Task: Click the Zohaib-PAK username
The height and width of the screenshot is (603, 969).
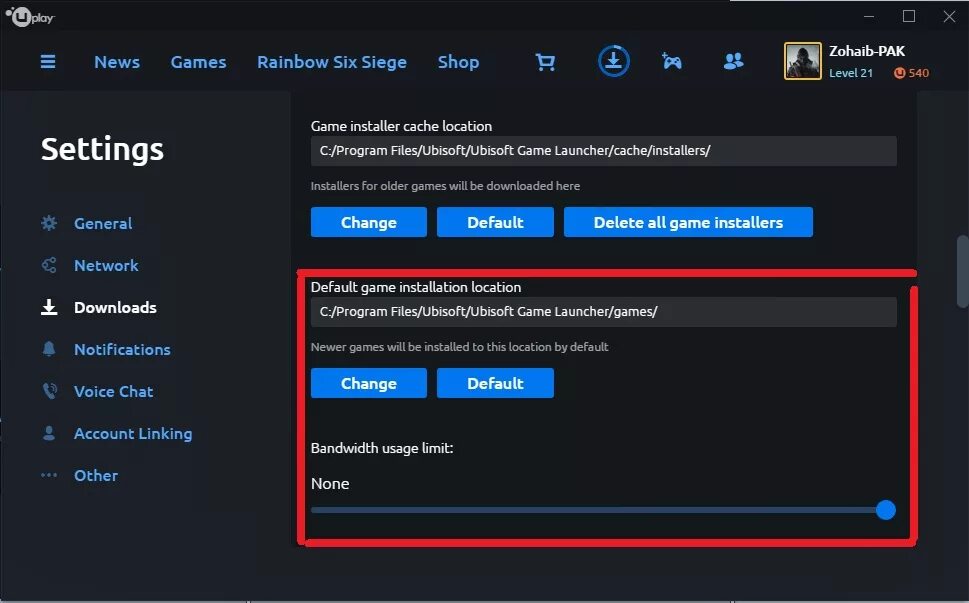Action: click(867, 51)
